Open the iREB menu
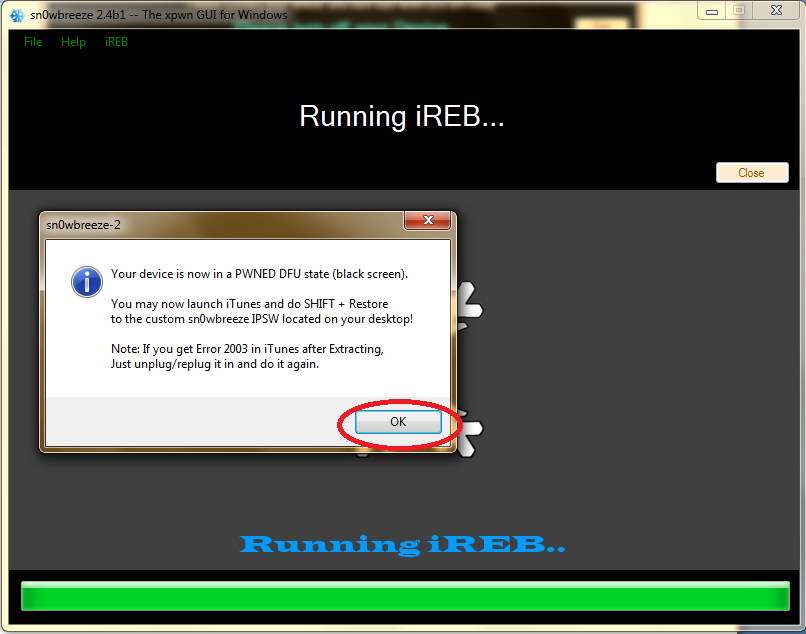Viewport: 806px width, 634px height. point(116,42)
